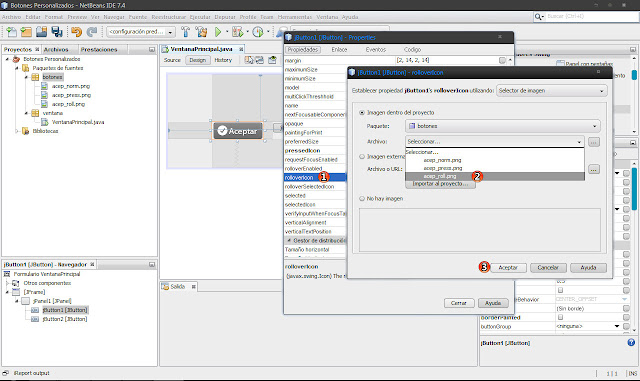Click the Properties panel vertical scrollbar thumb
This screenshot has height=381, width=640.
(634, 189)
